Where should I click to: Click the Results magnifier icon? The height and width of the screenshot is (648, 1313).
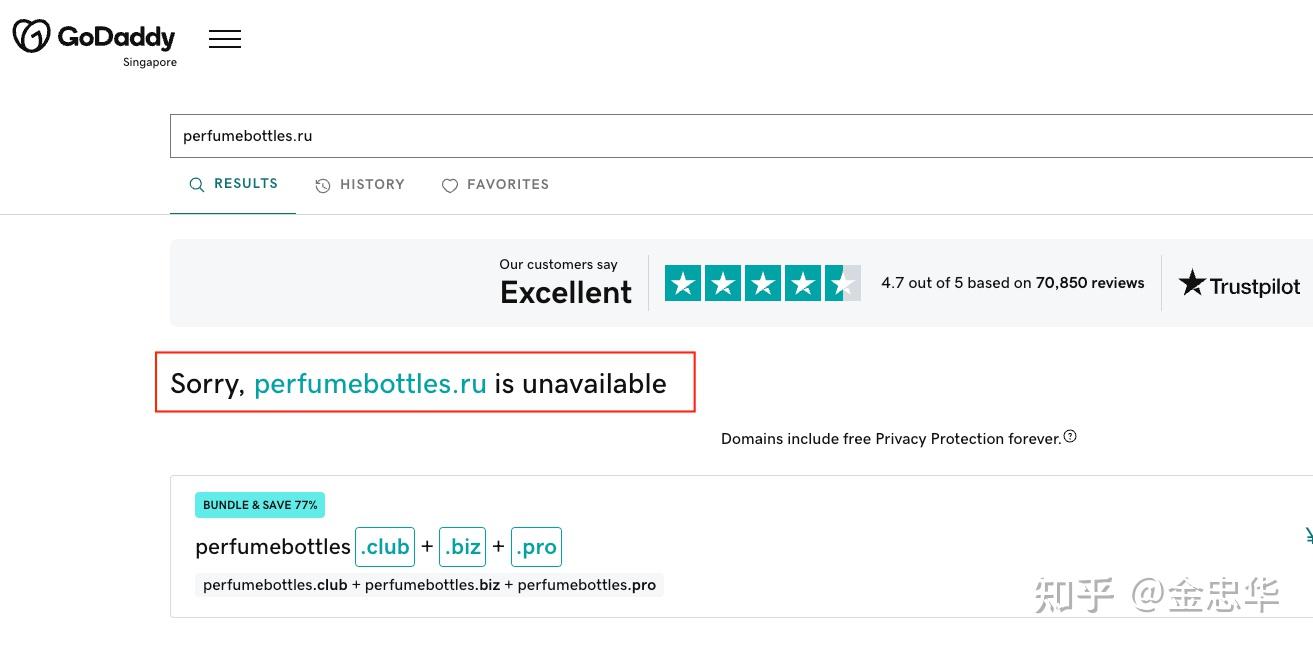[197, 185]
